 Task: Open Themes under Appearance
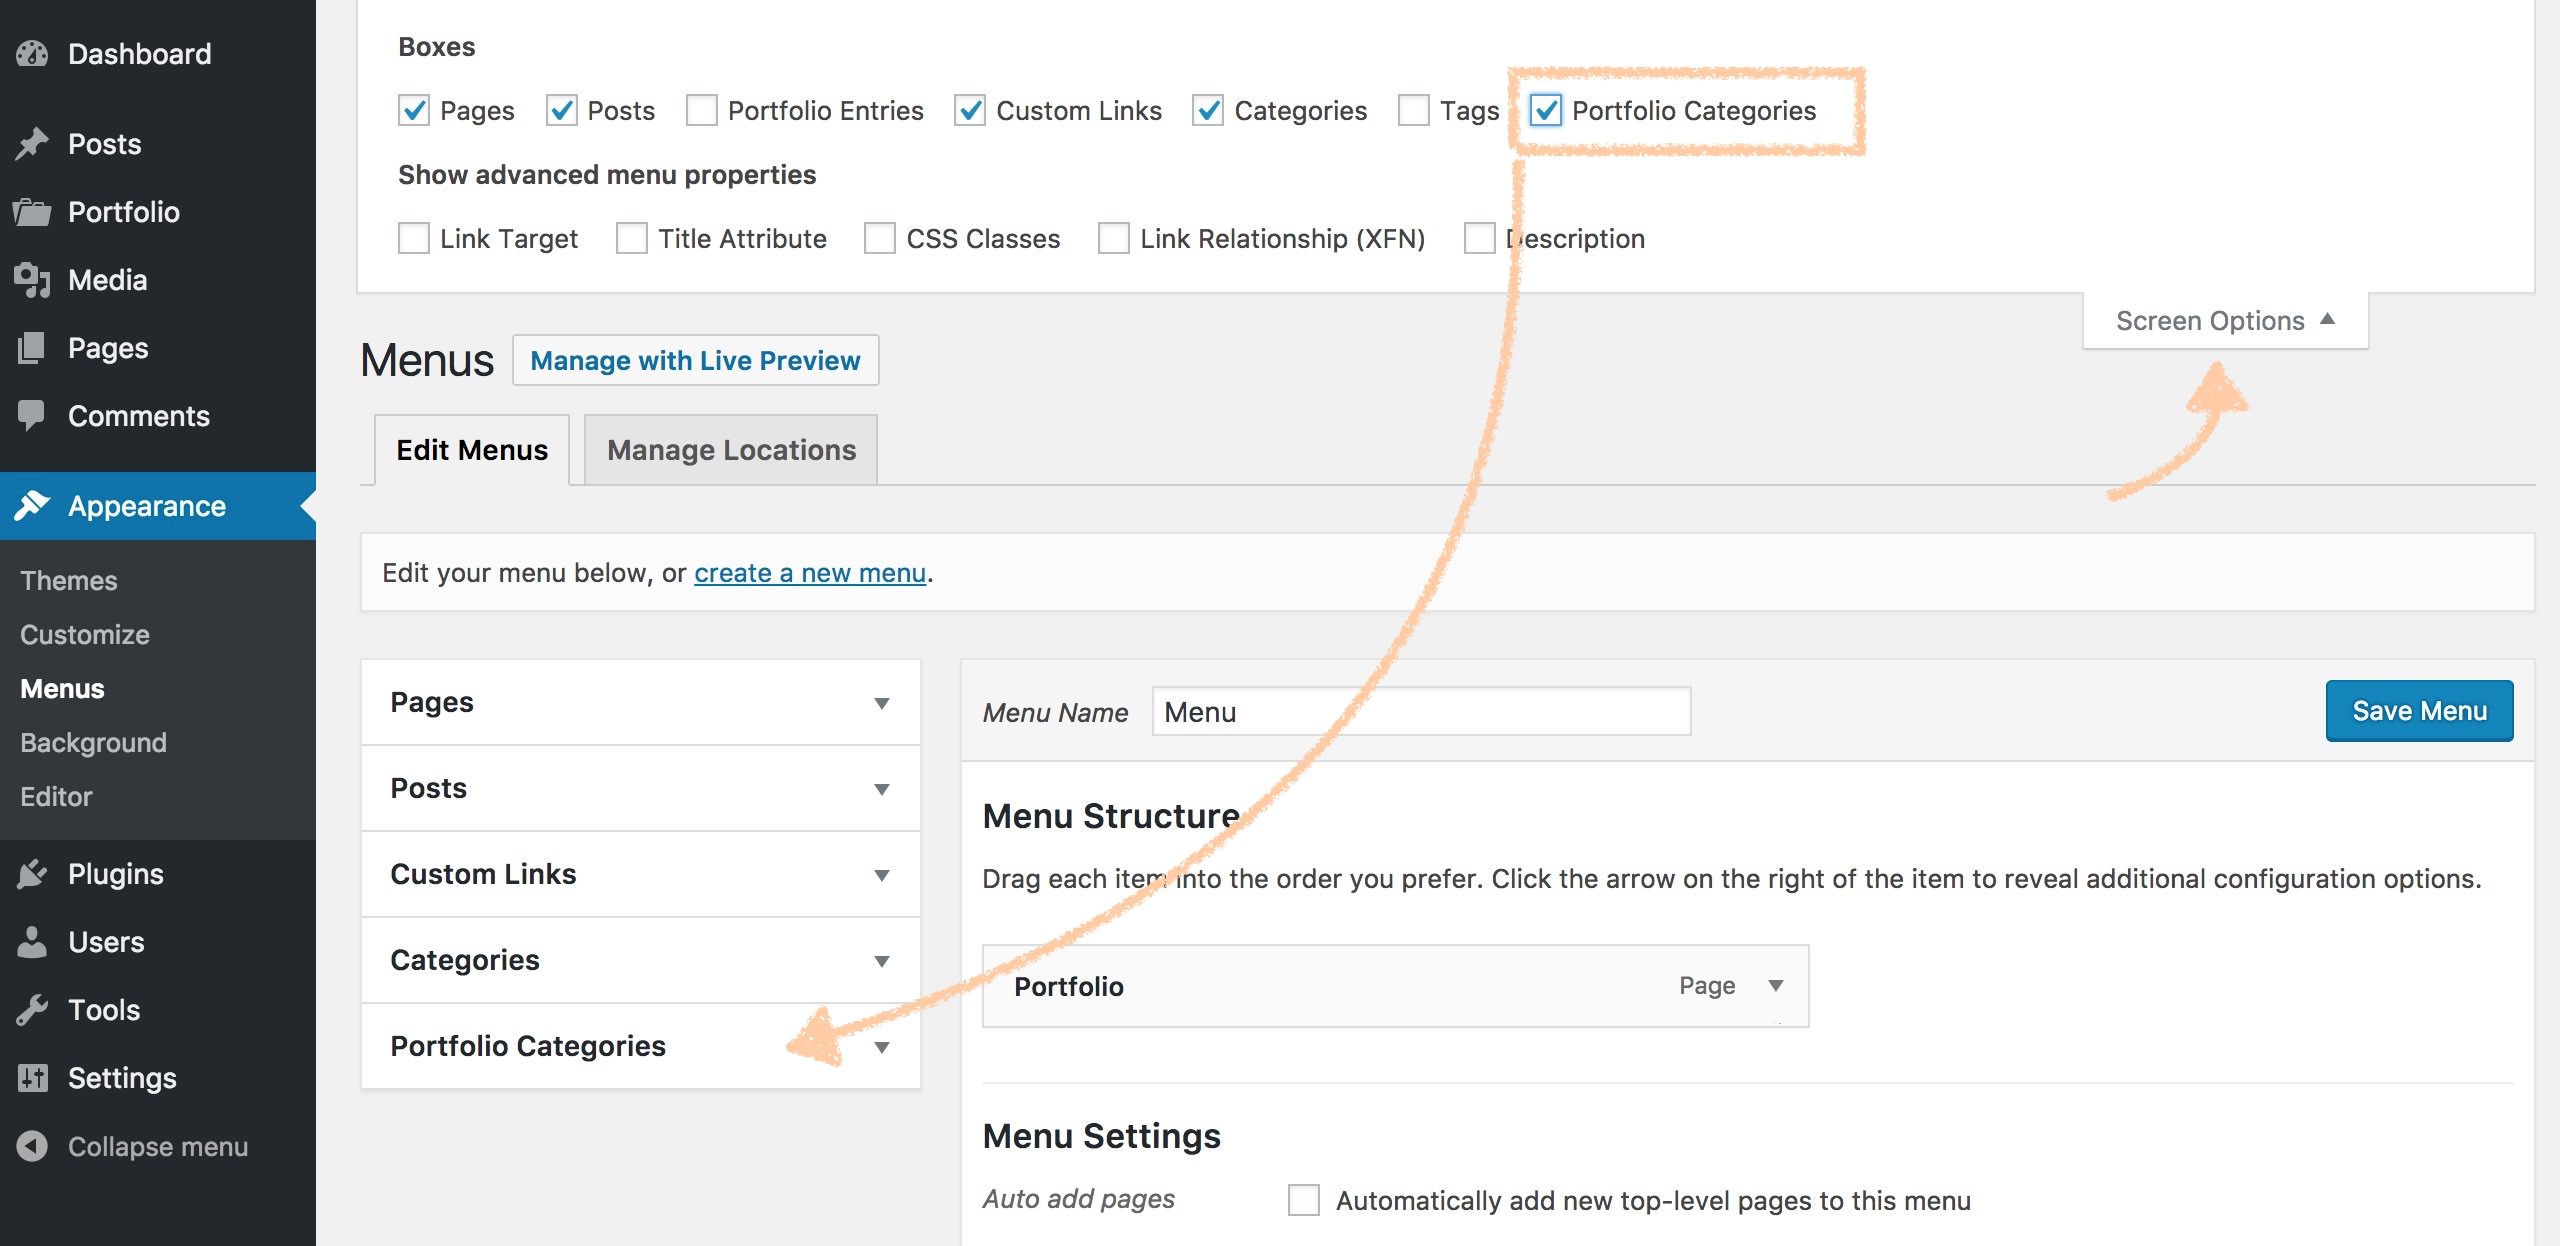(69, 581)
